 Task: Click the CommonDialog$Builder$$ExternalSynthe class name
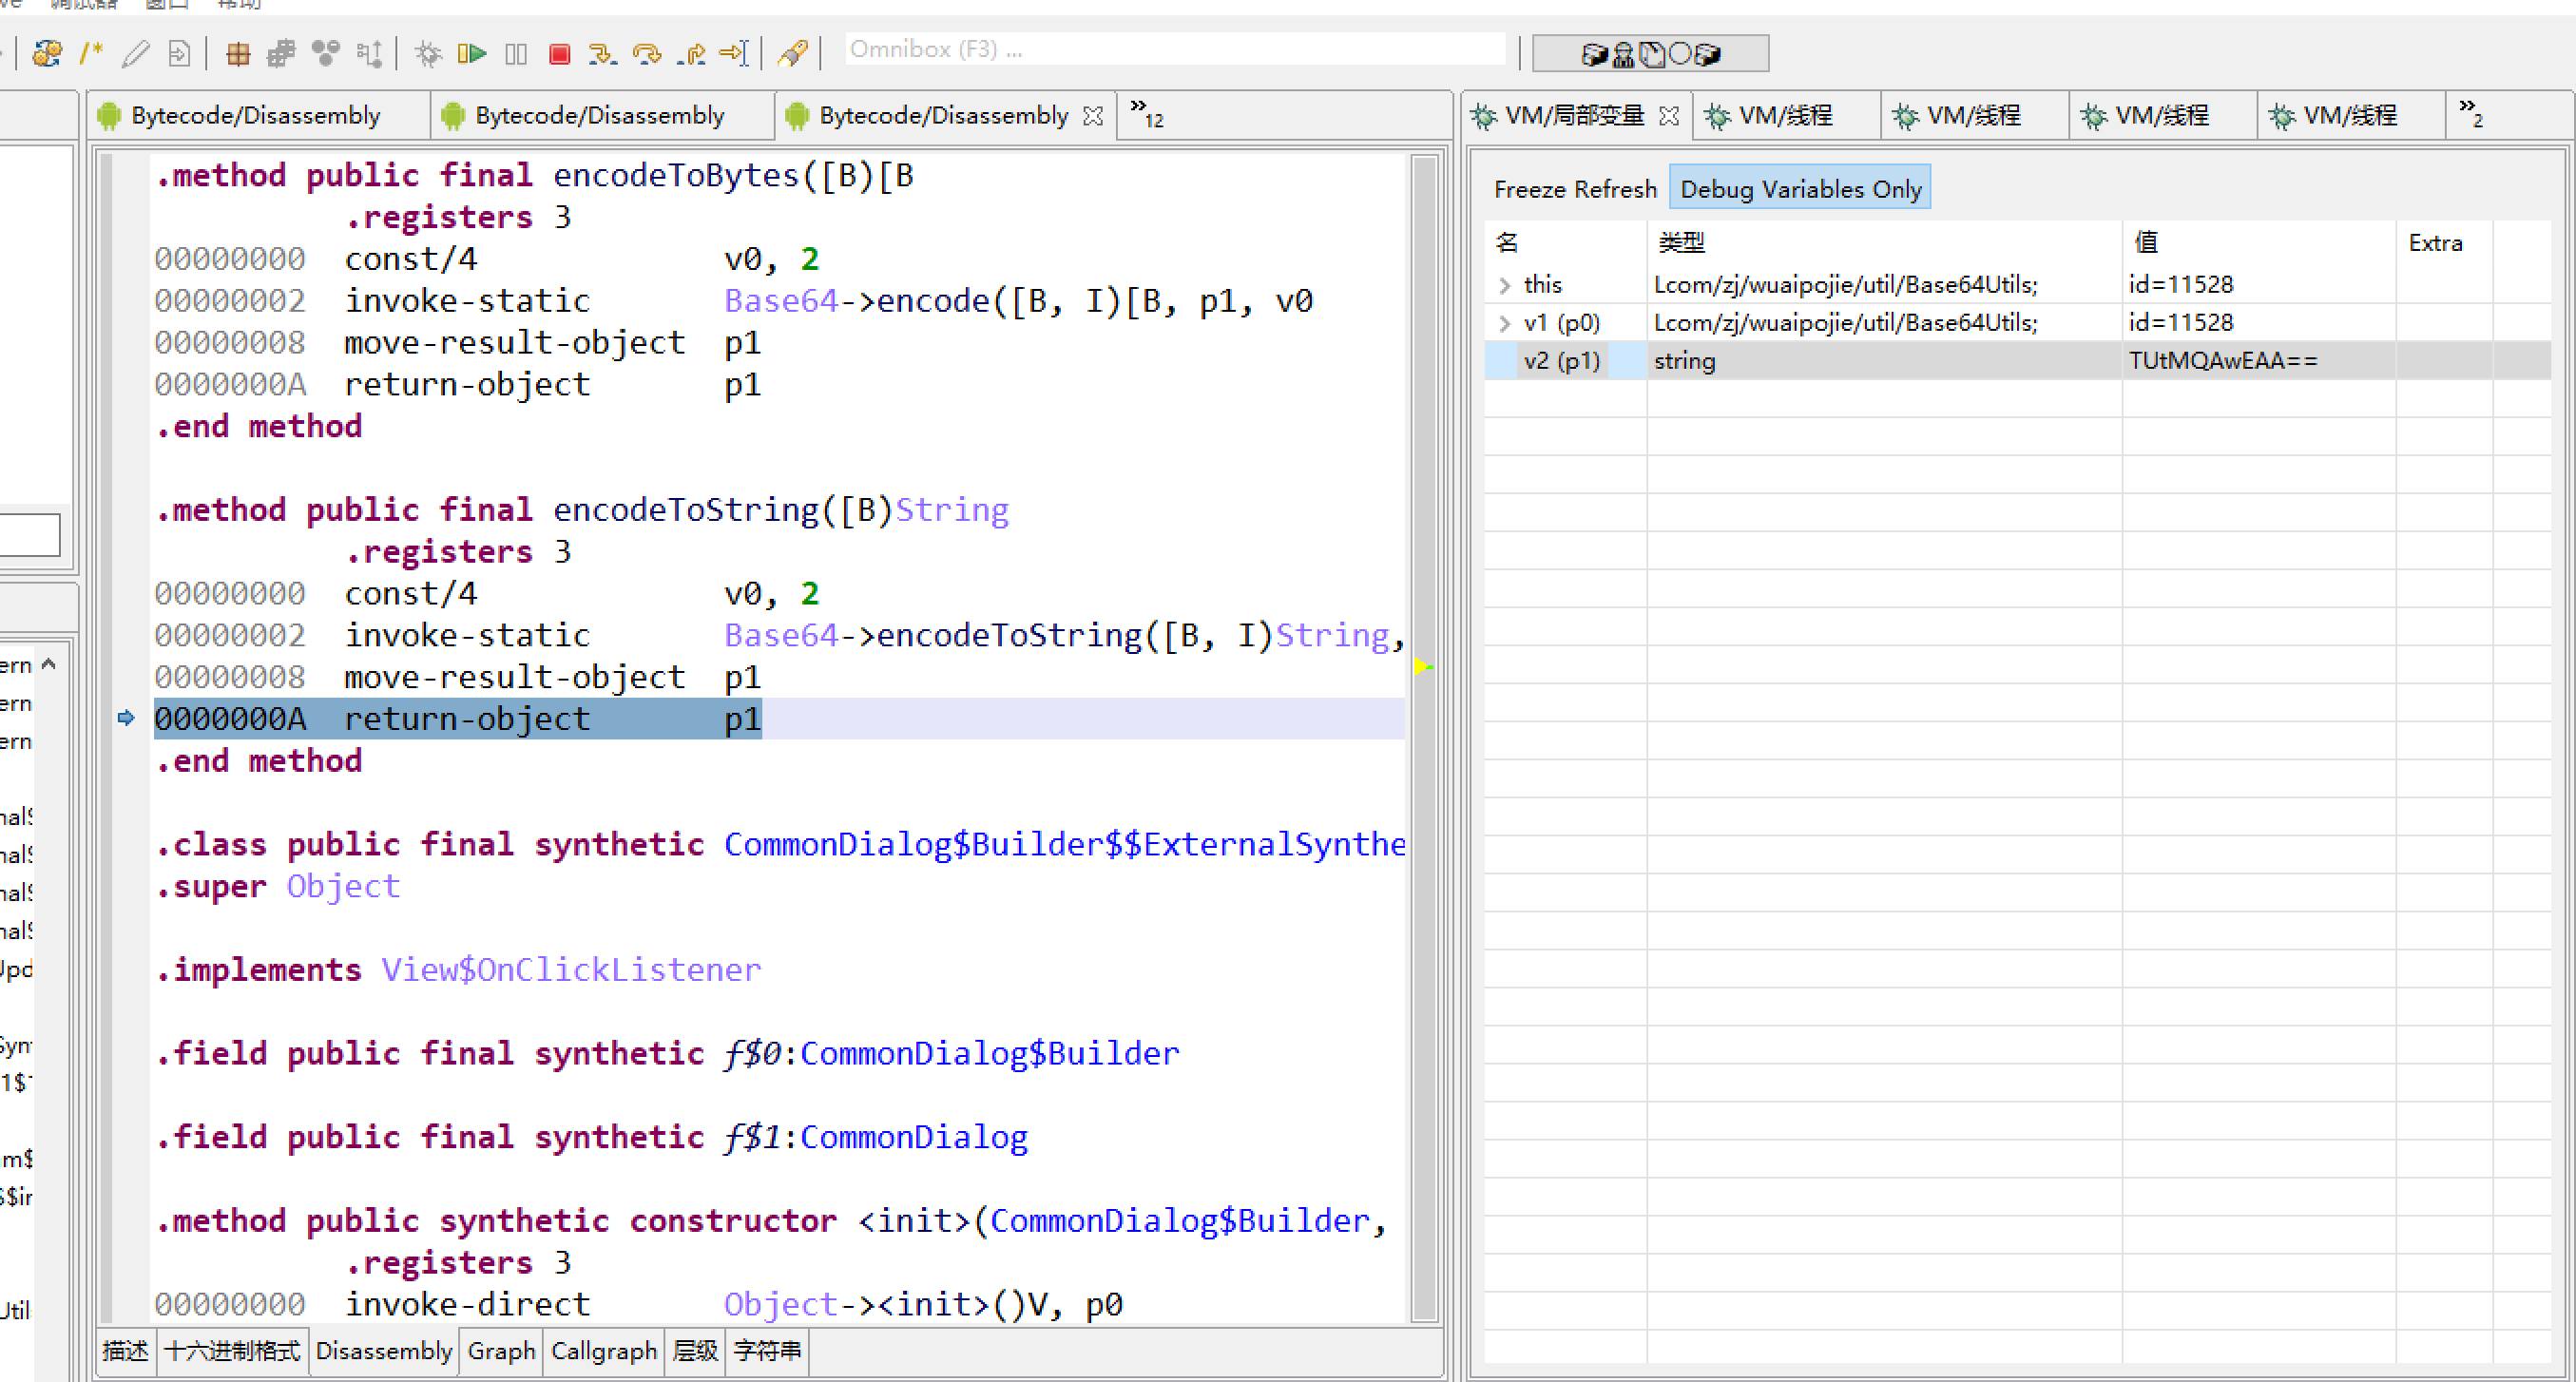(x=1064, y=844)
